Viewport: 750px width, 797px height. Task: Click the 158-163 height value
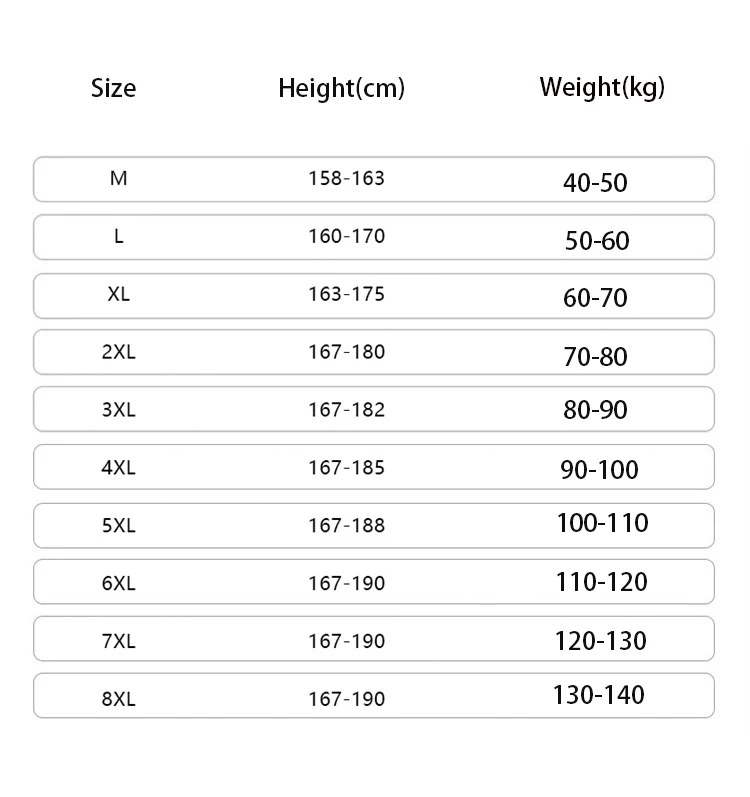coord(347,178)
